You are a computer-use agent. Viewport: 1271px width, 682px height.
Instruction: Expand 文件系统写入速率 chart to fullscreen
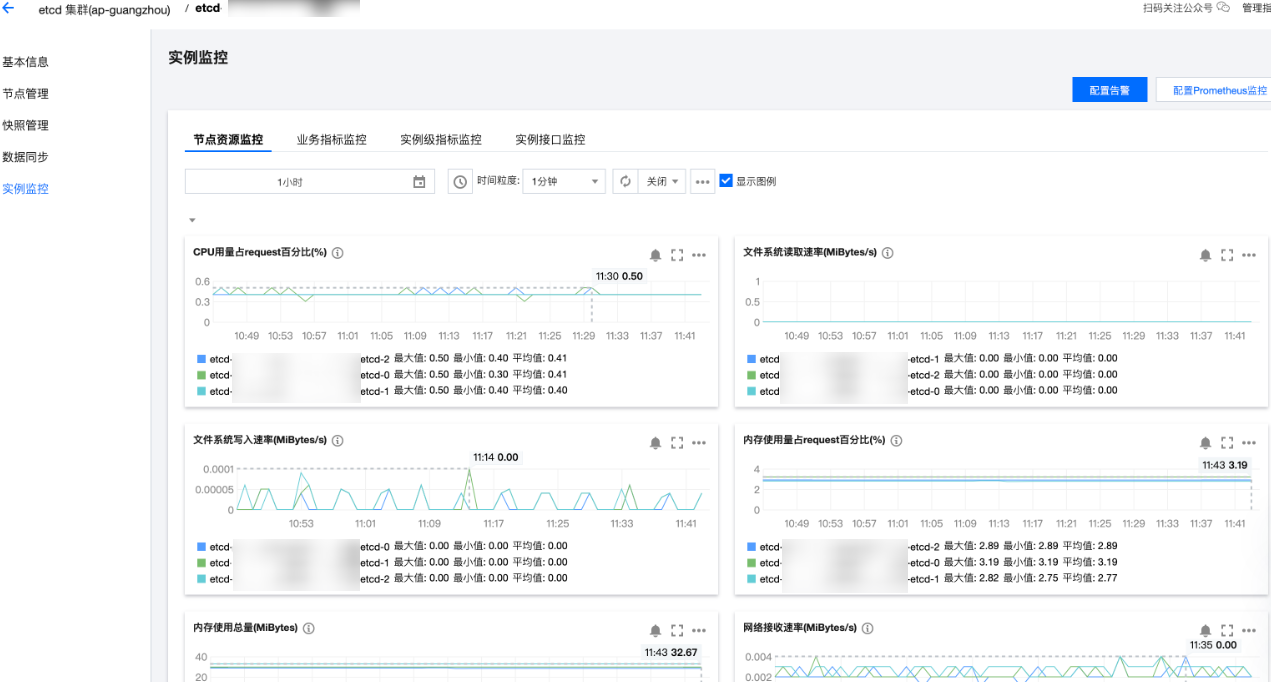677,442
